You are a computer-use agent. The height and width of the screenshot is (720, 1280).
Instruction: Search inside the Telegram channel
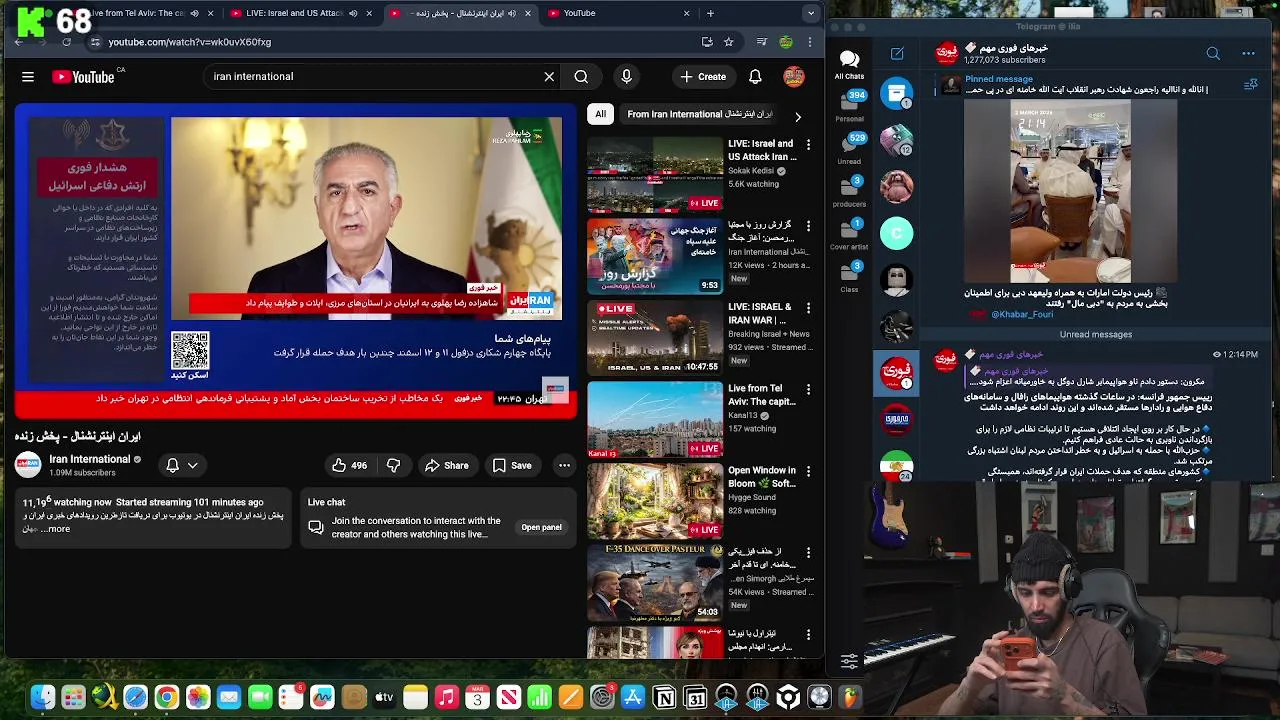[1213, 53]
